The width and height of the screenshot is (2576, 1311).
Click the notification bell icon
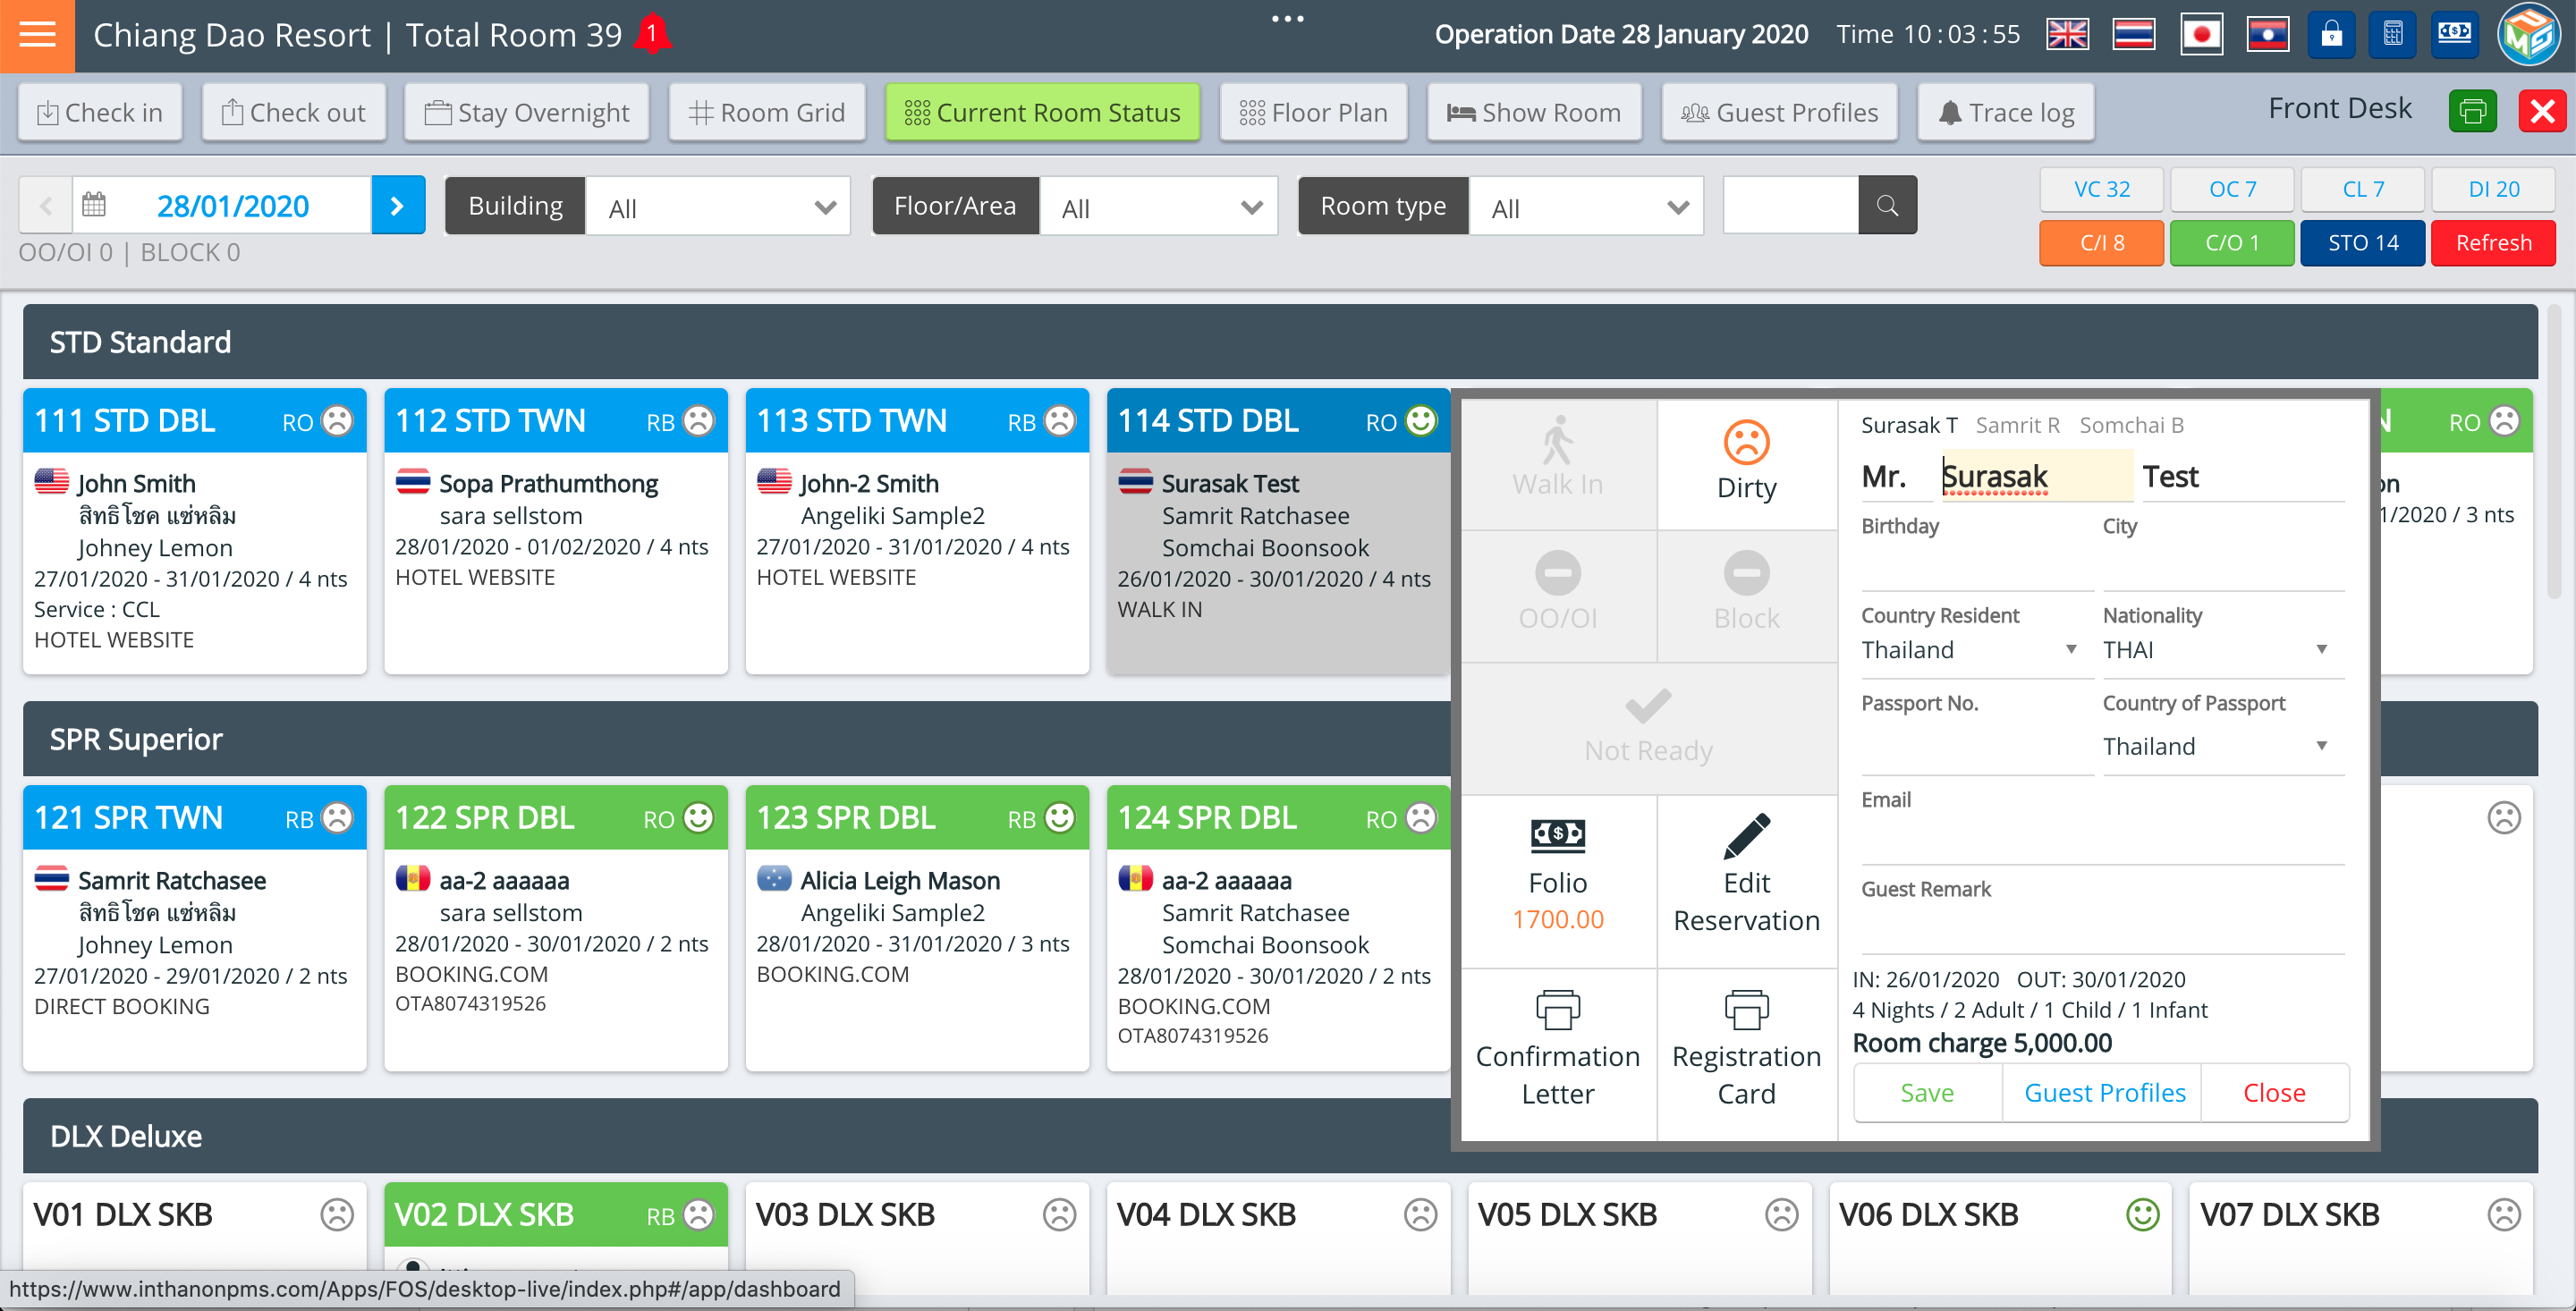(x=652, y=35)
